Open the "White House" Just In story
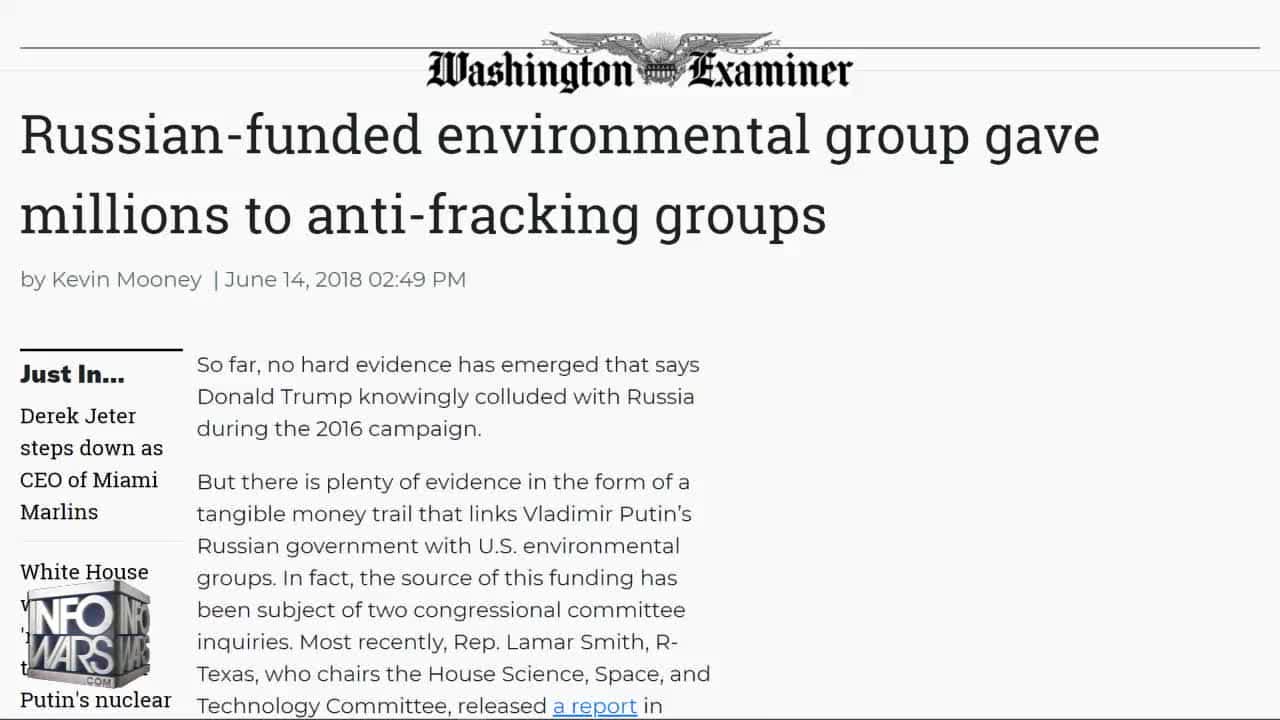The image size is (1280, 720). coord(84,572)
